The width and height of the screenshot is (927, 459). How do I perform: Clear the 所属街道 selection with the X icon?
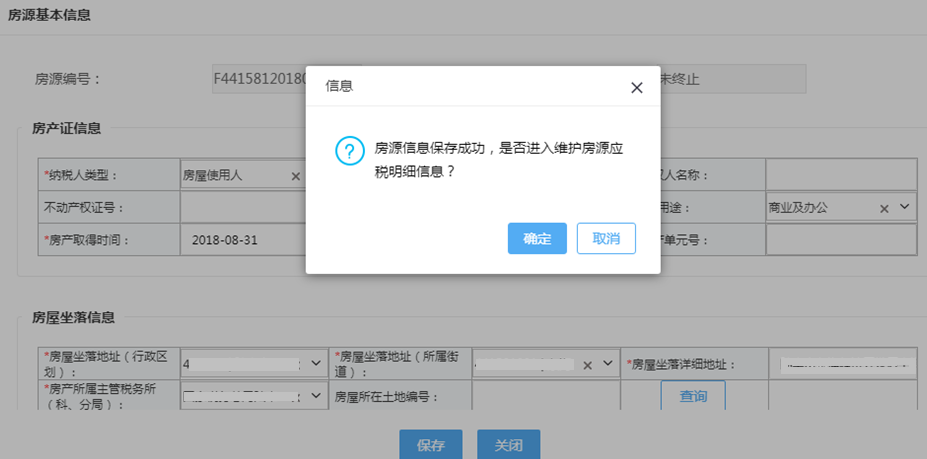click(x=587, y=365)
